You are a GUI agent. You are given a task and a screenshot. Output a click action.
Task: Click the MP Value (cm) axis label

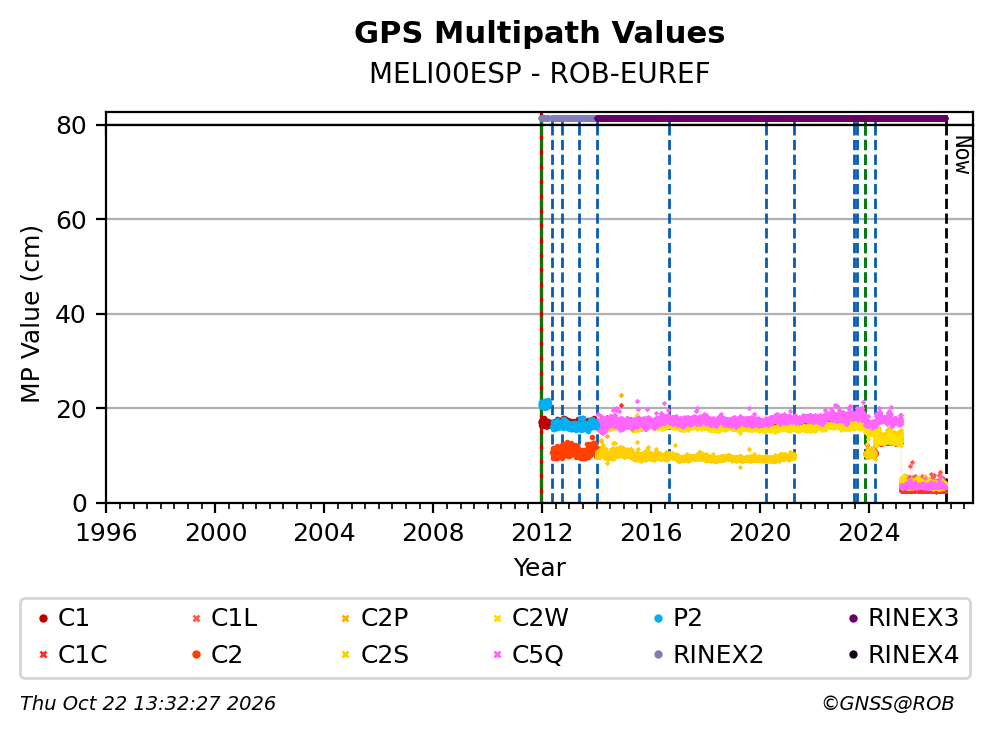click(x=30, y=314)
